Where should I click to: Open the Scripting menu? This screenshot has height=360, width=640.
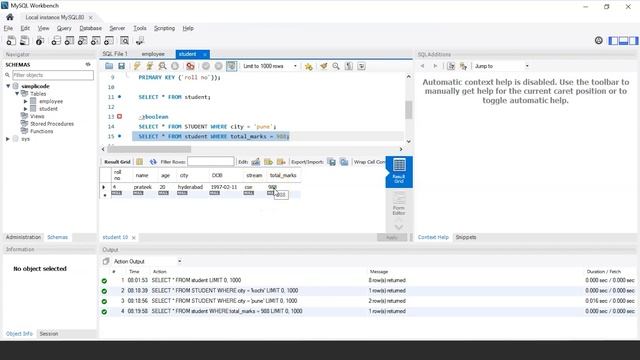tap(164, 28)
